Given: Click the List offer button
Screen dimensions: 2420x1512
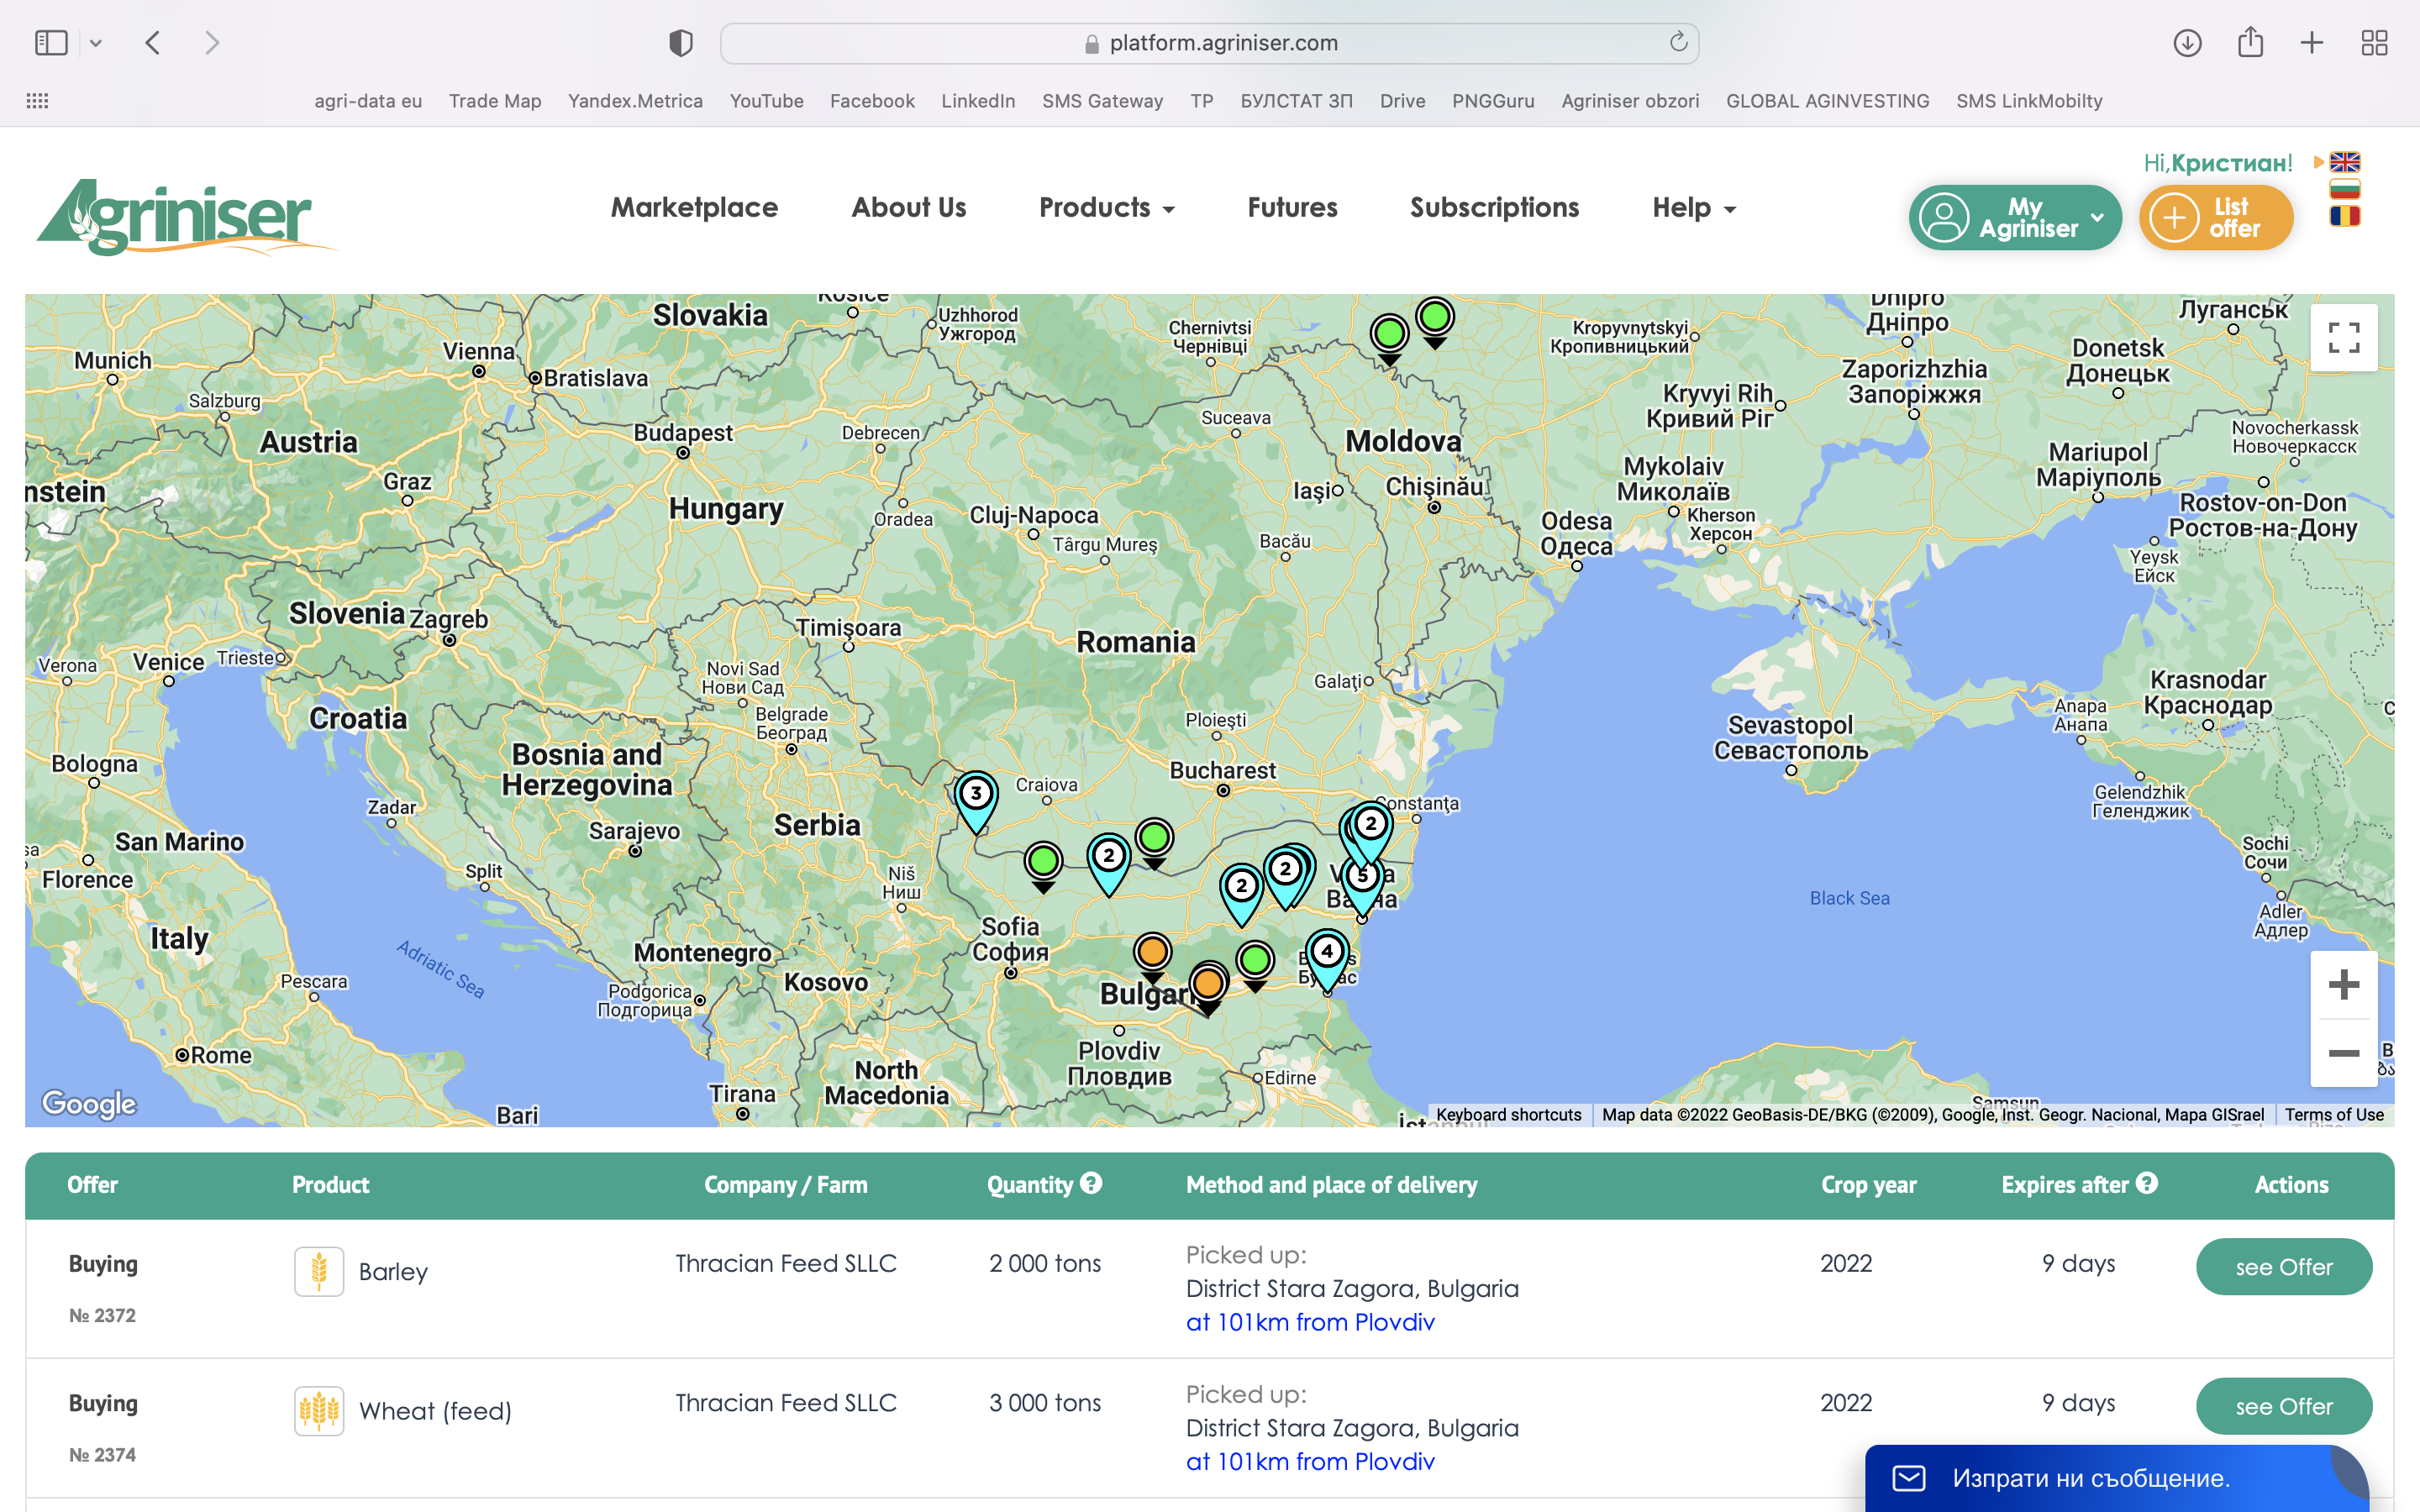Looking at the screenshot, I should [2215, 217].
